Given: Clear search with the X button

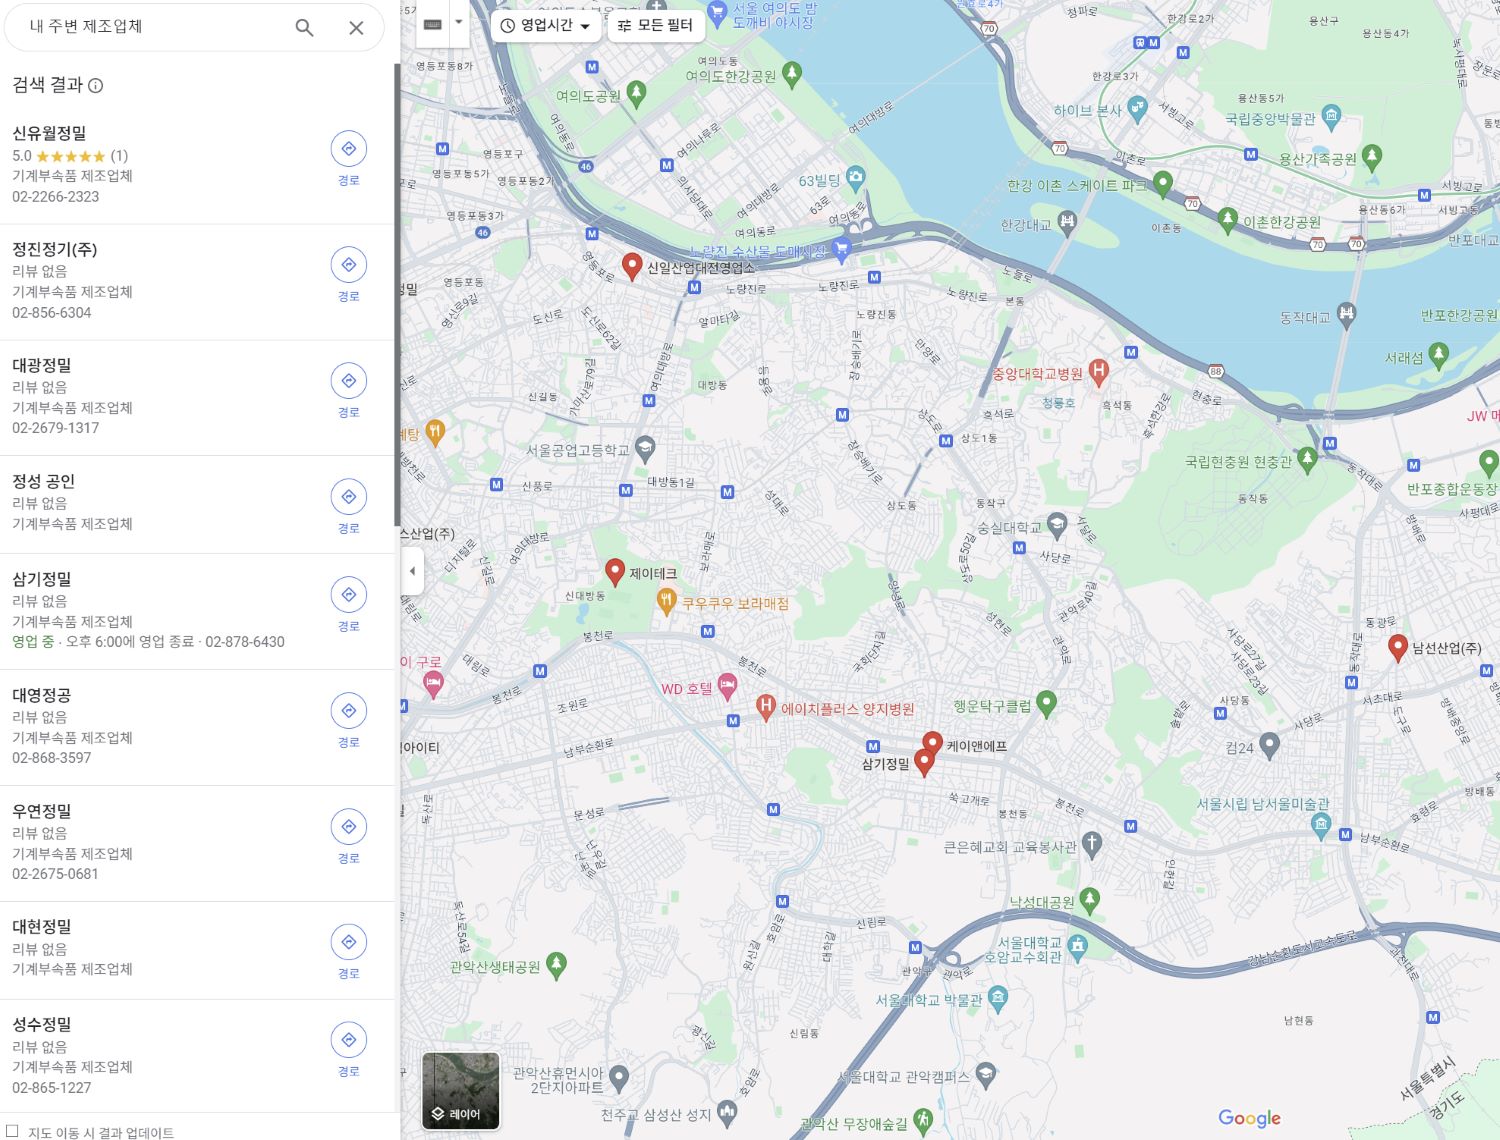Looking at the screenshot, I should pyautogui.click(x=356, y=28).
